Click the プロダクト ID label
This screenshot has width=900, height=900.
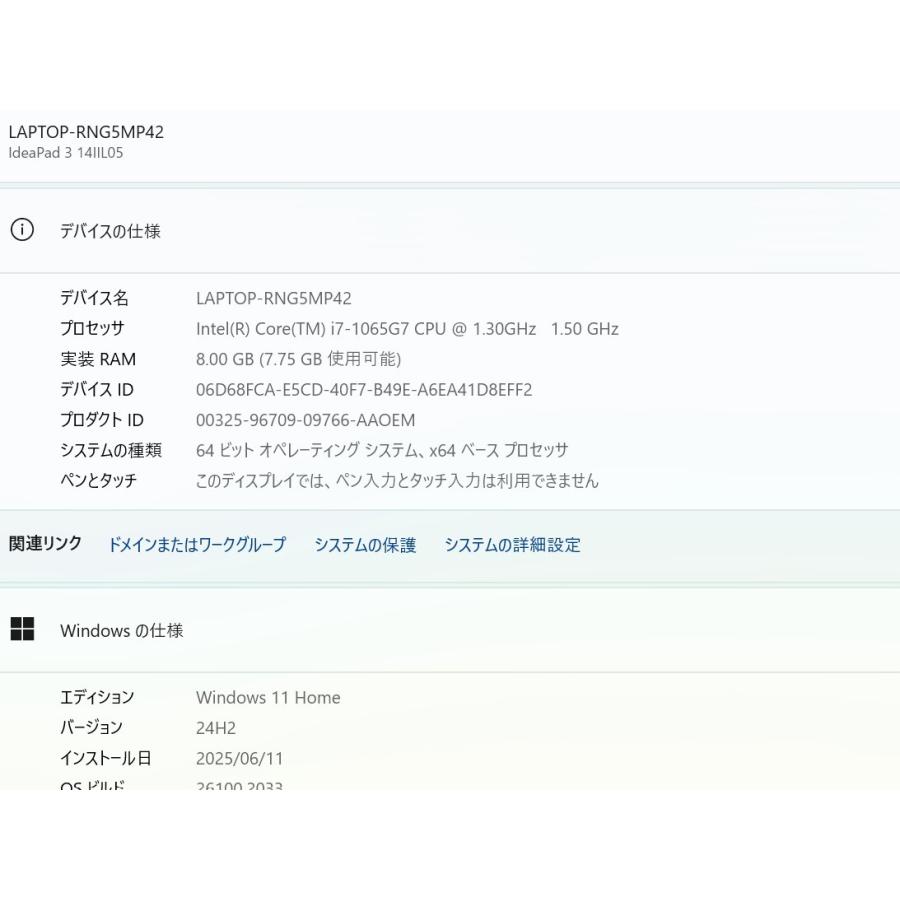click(x=102, y=420)
